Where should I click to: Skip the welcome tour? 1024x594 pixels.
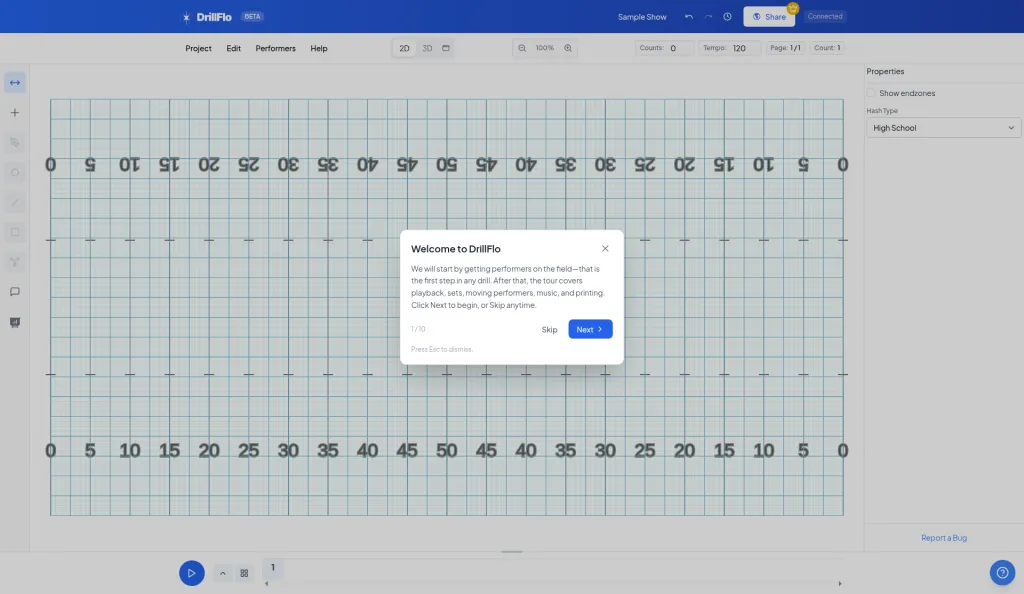549,330
